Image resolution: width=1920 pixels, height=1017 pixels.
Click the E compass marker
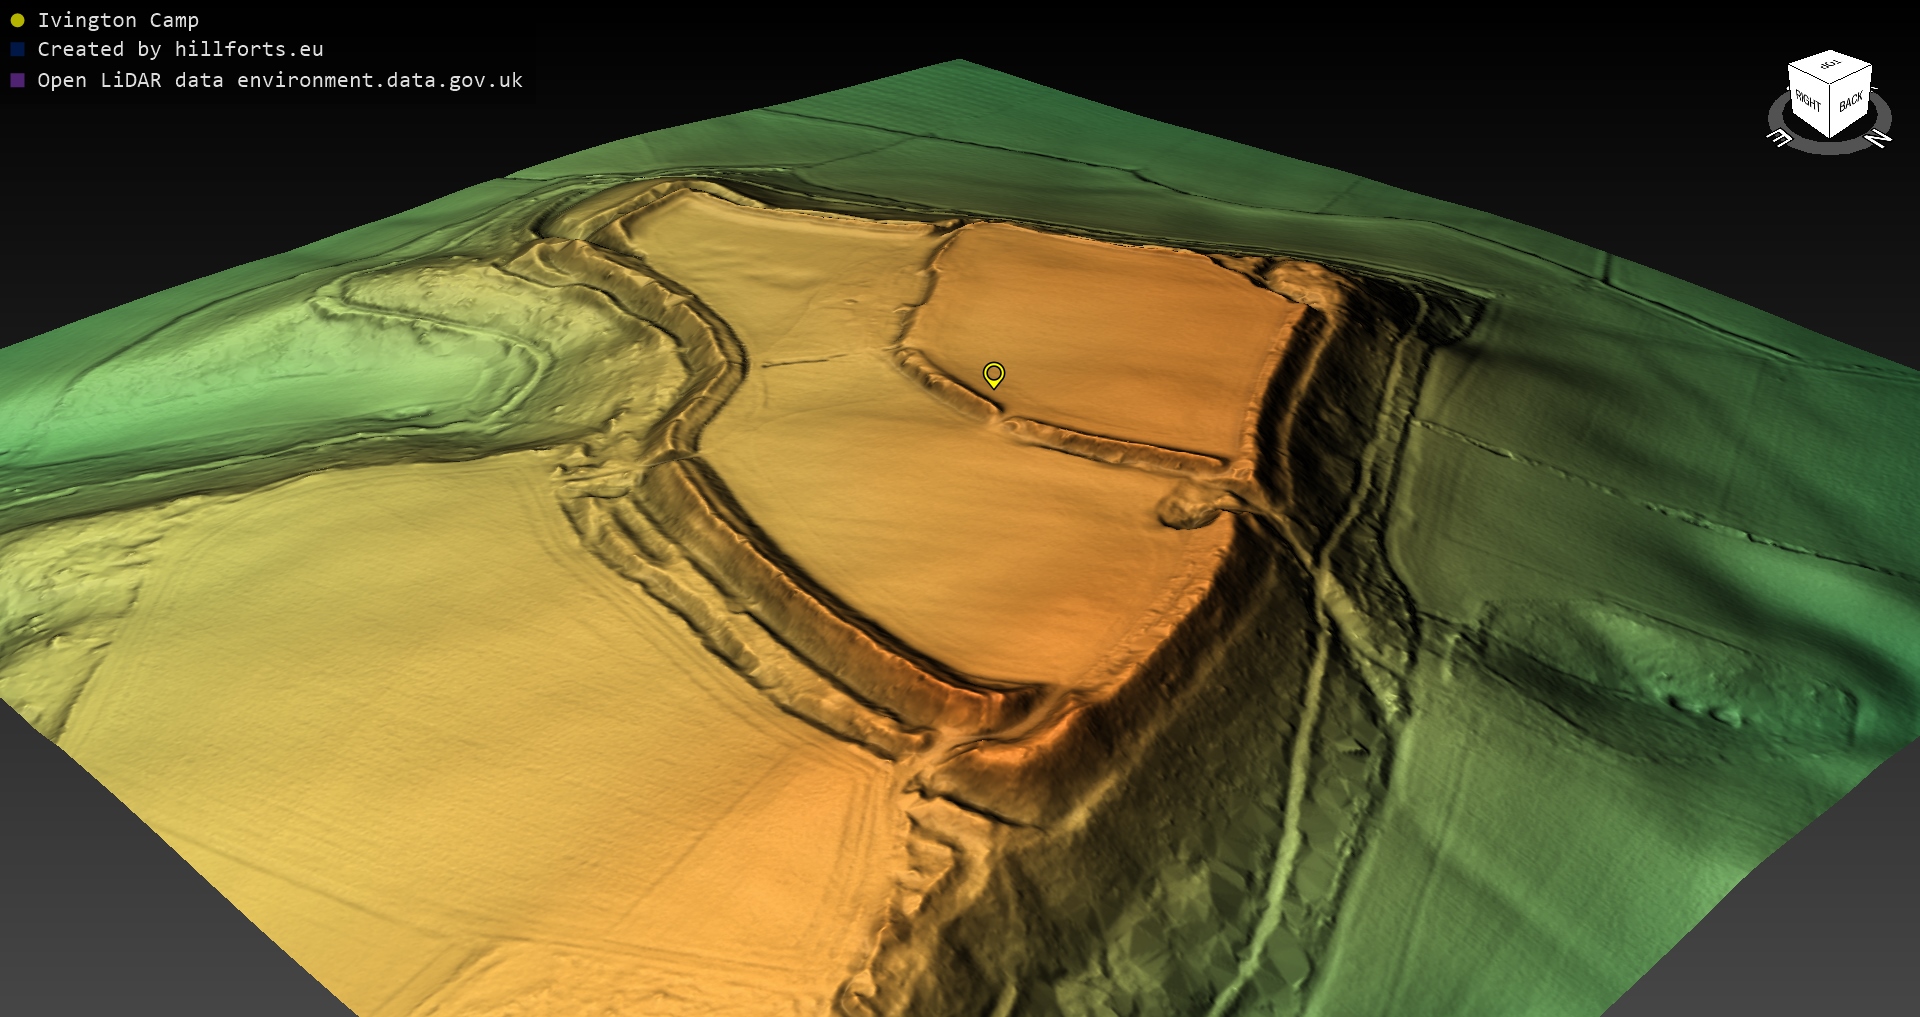(1780, 139)
